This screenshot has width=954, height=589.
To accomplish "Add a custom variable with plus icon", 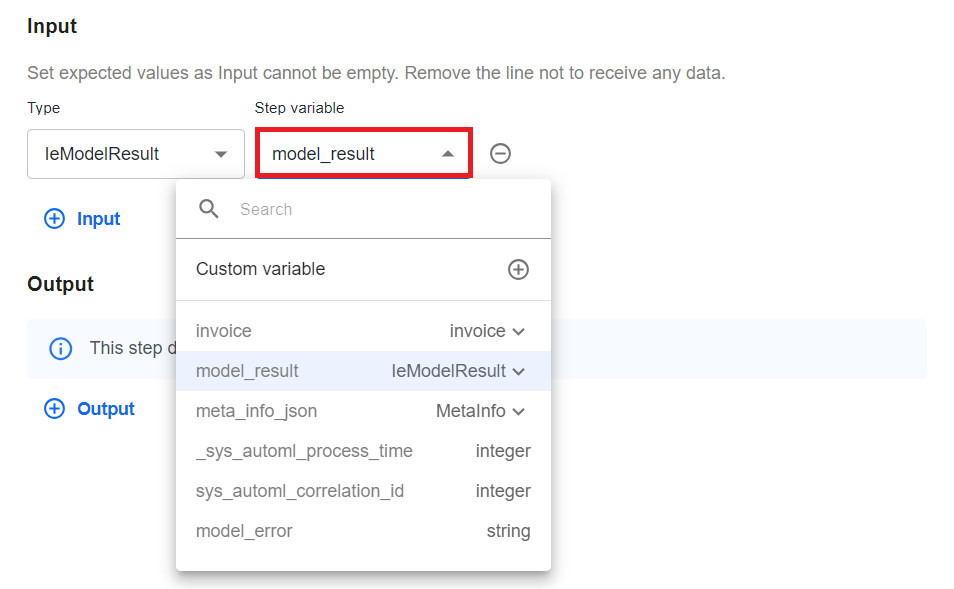I will 518,270.
